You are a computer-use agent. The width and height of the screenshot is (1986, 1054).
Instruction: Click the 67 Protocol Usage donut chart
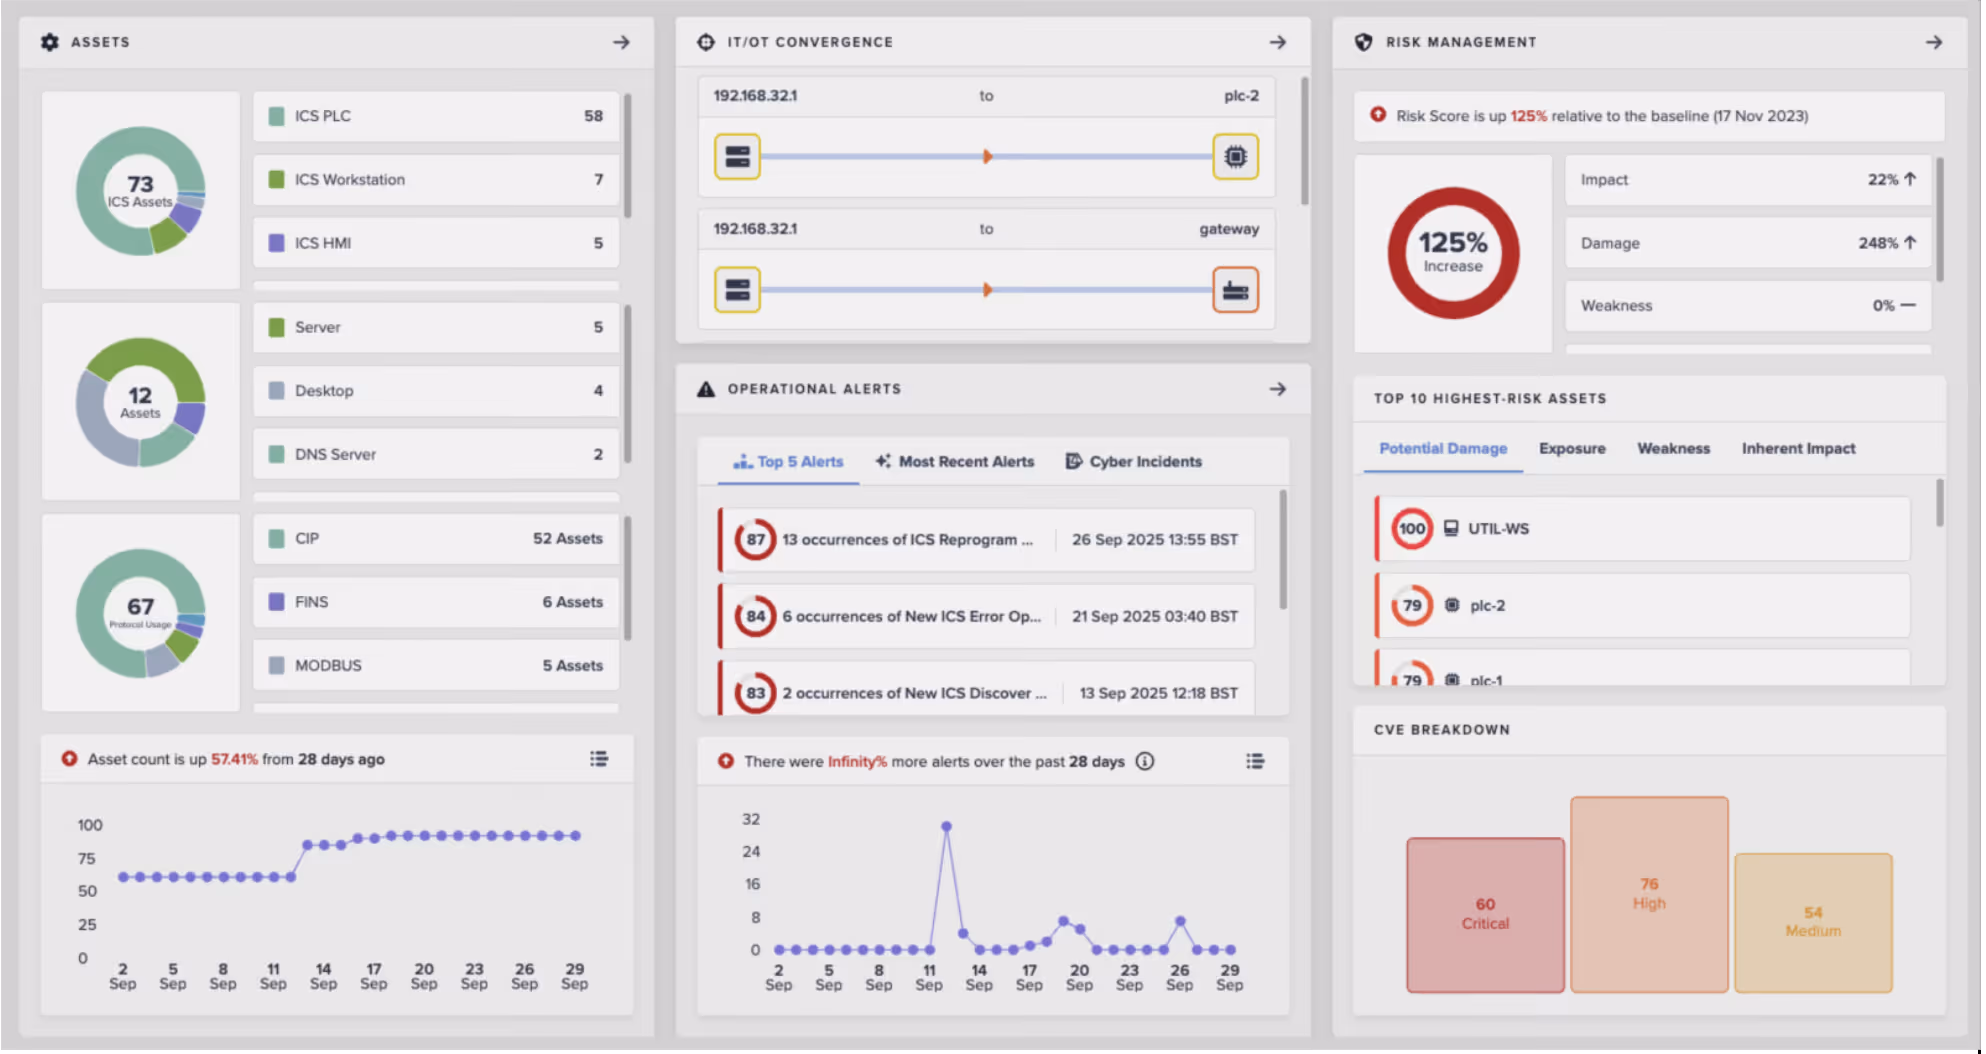(140, 613)
